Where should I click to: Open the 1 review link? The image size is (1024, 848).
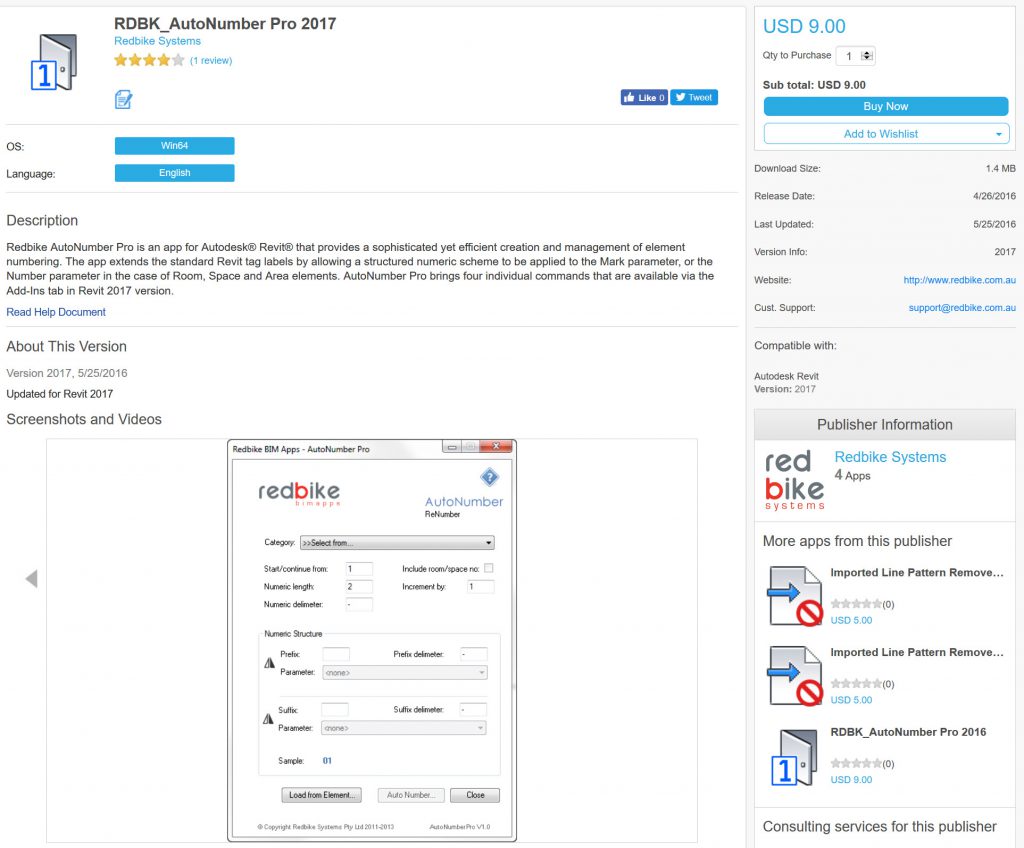click(211, 61)
